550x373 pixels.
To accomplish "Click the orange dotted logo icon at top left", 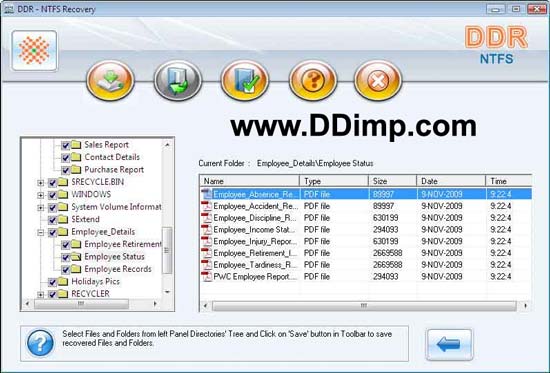I will pyautogui.click(x=34, y=51).
